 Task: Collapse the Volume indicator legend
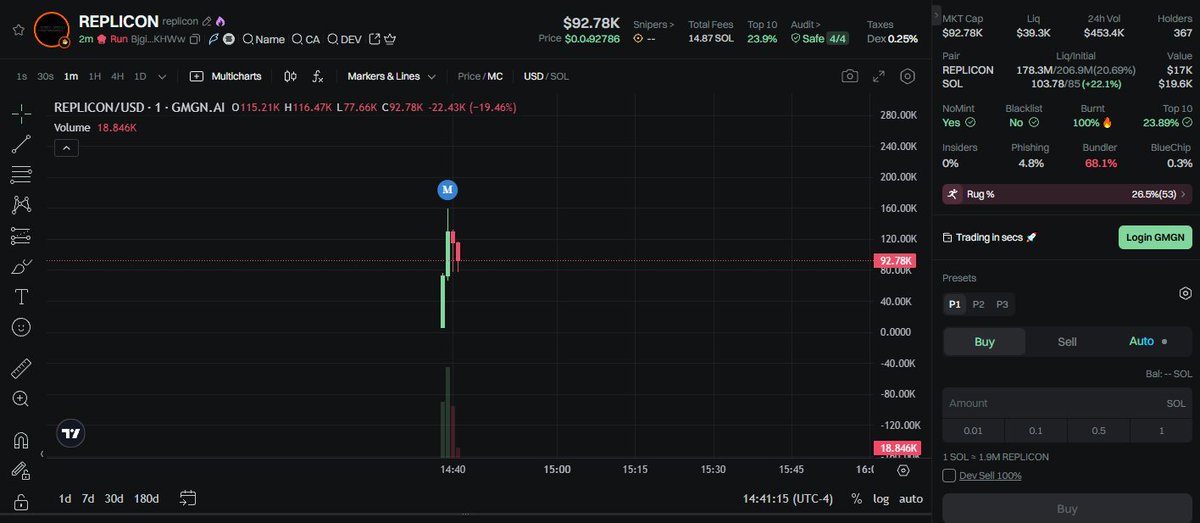pyautogui.click(x=65, y=148)
